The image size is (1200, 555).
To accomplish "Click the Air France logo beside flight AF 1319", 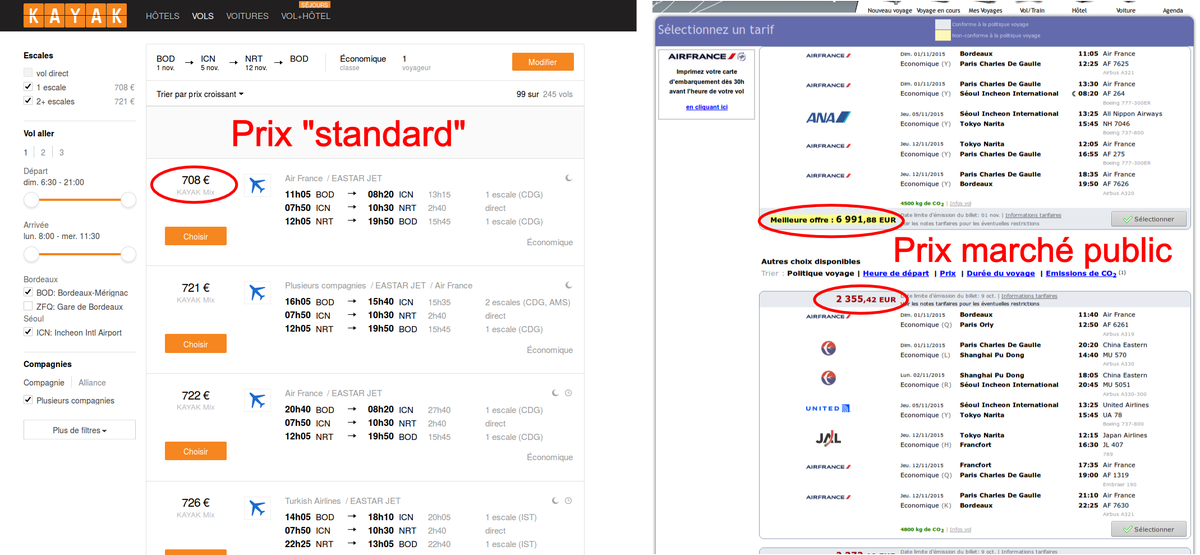I will (x=826, y=467).
